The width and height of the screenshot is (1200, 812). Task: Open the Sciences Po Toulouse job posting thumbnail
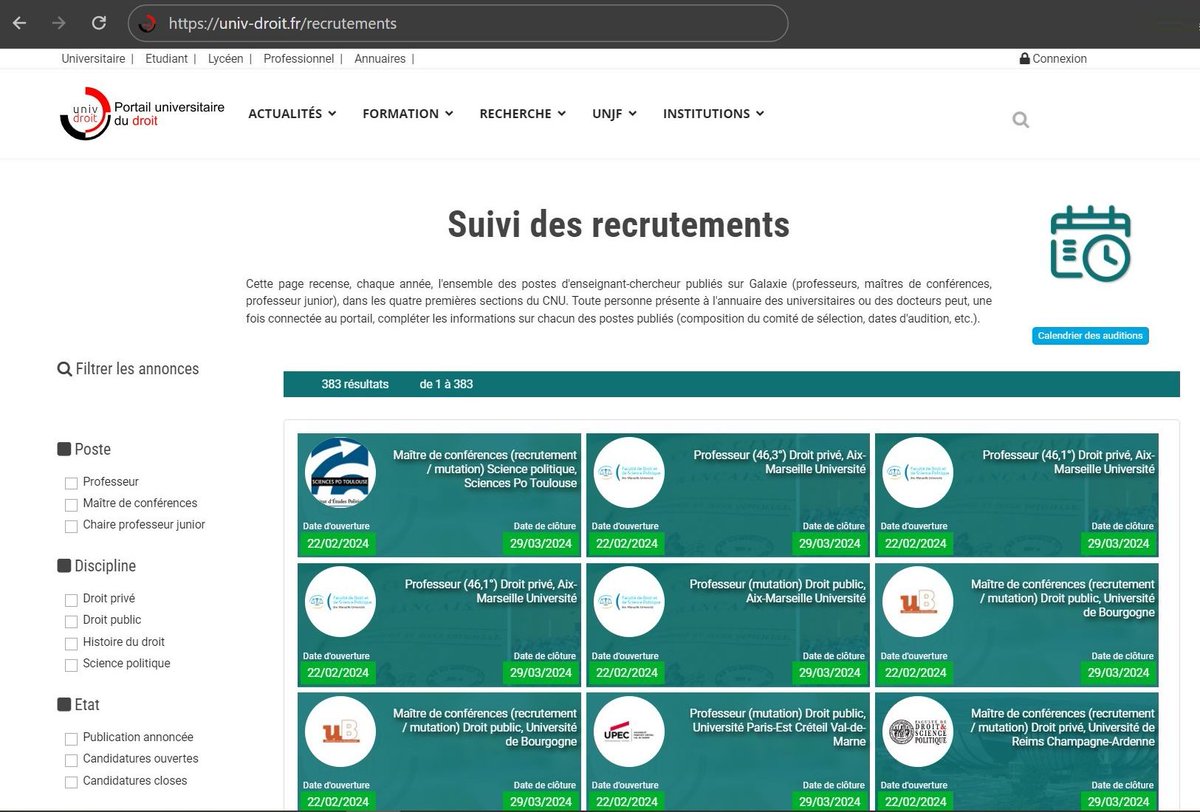click(340, 472)
